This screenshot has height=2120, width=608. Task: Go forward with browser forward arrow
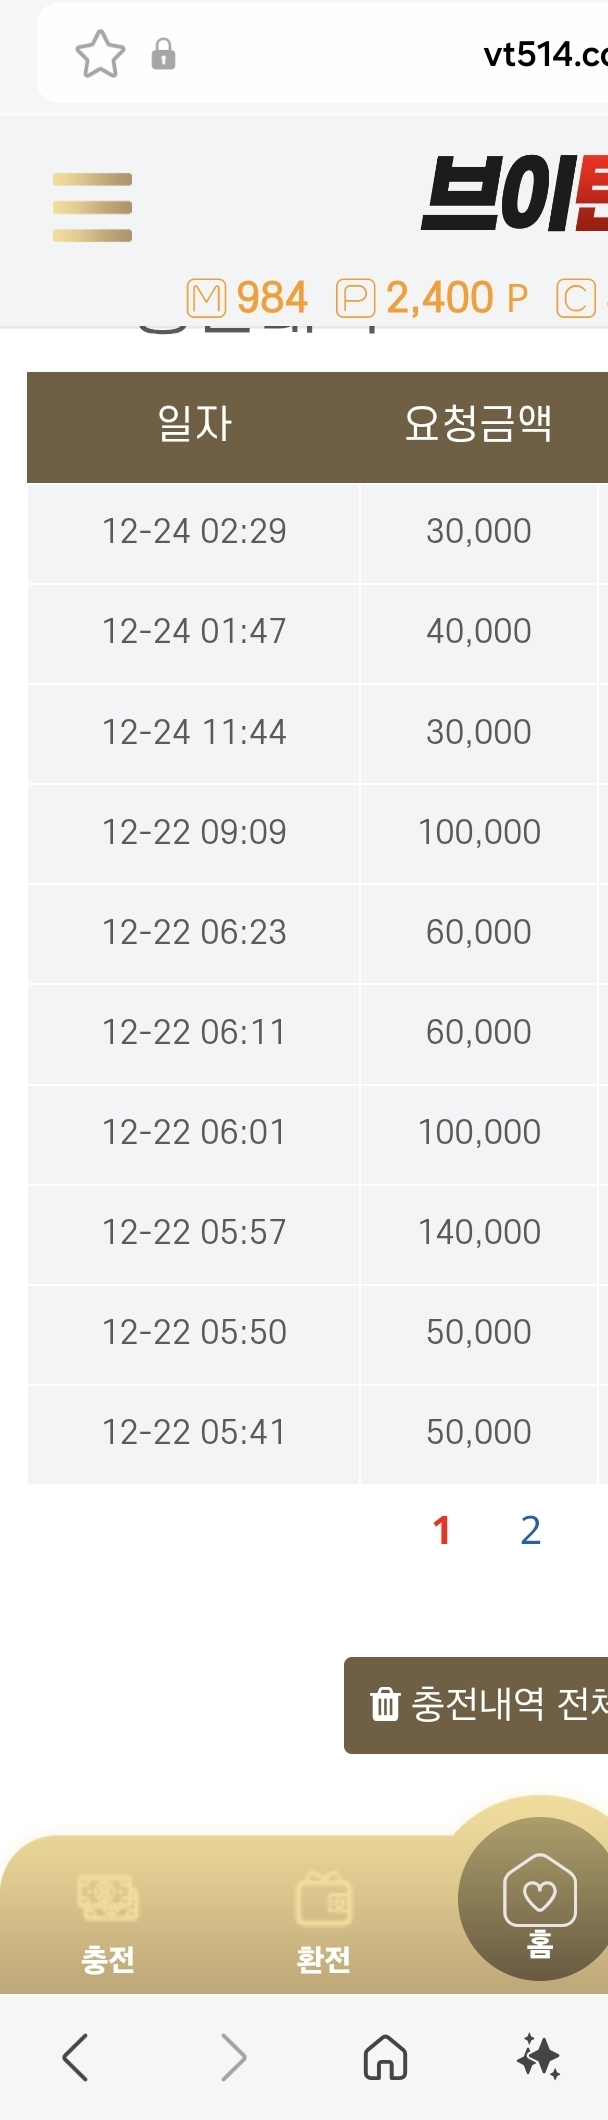233,2057
